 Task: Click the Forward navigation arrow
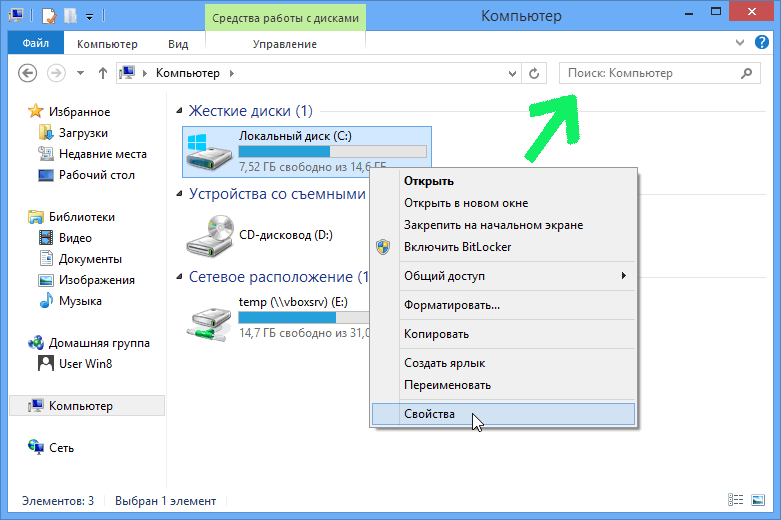tap(56, 73)
